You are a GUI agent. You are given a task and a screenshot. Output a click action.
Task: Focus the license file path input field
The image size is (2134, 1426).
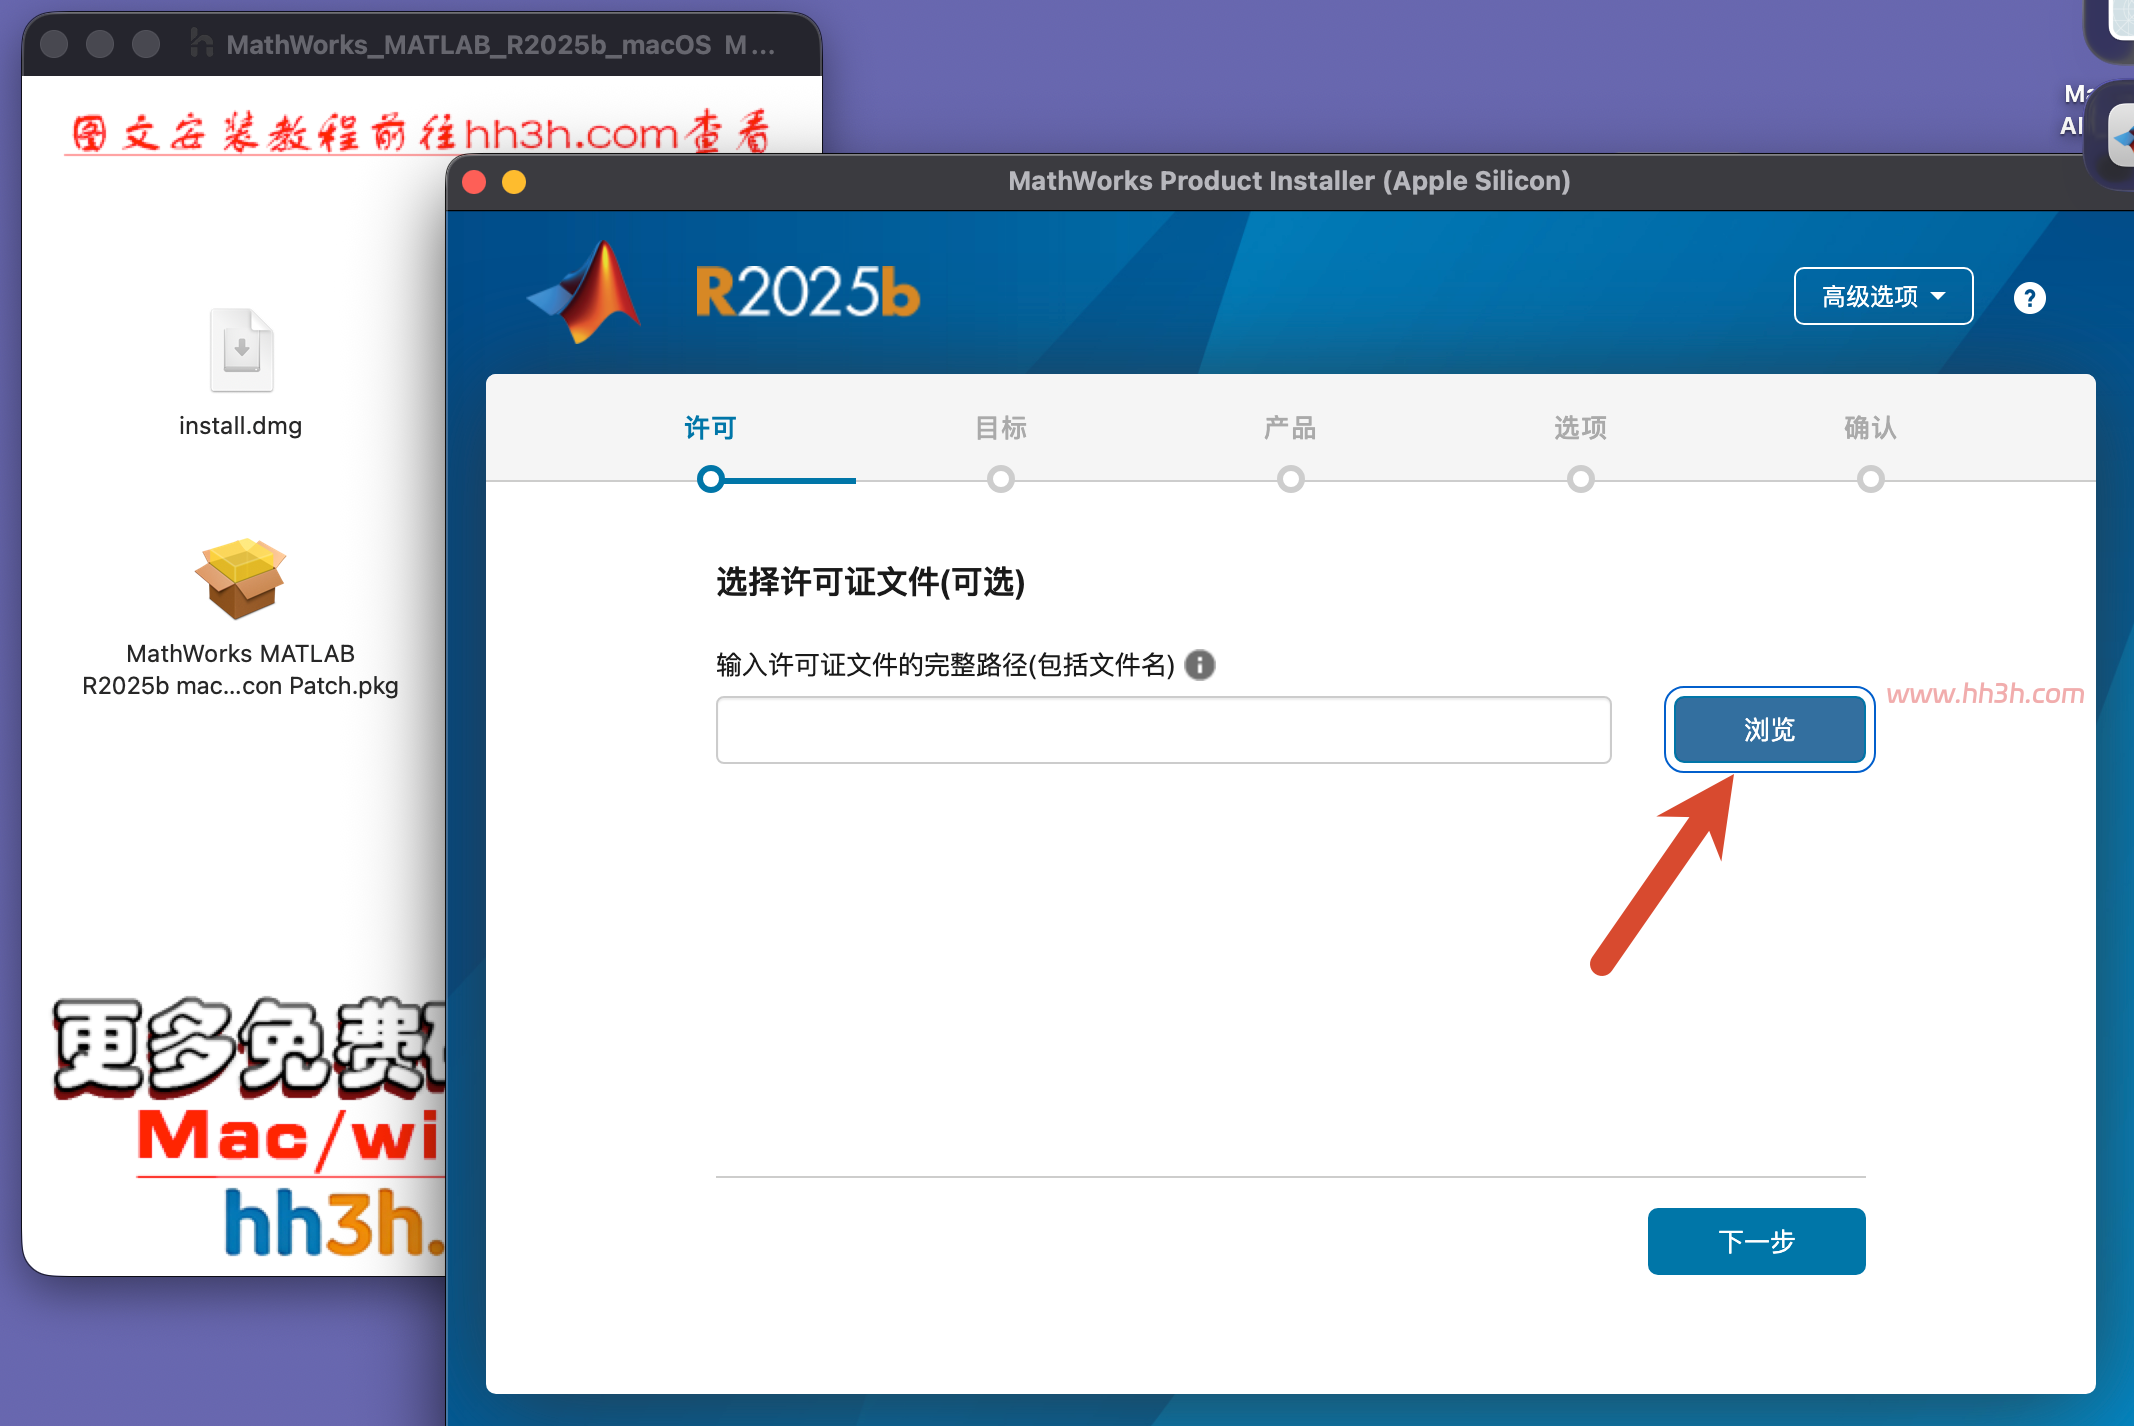coord(1163,730)
